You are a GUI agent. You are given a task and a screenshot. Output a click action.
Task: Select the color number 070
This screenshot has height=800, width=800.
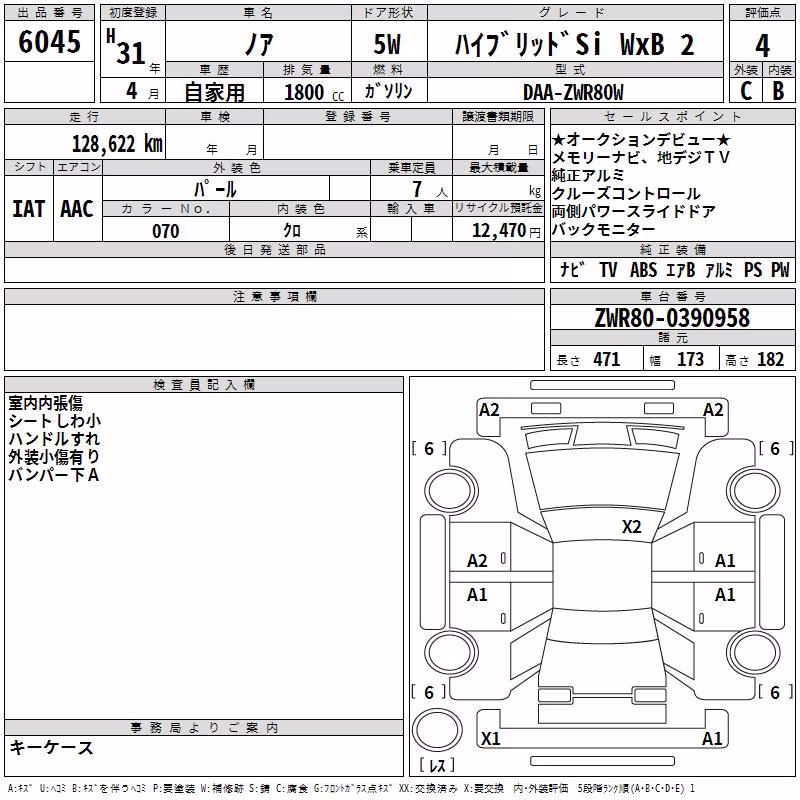pos(166,231)
